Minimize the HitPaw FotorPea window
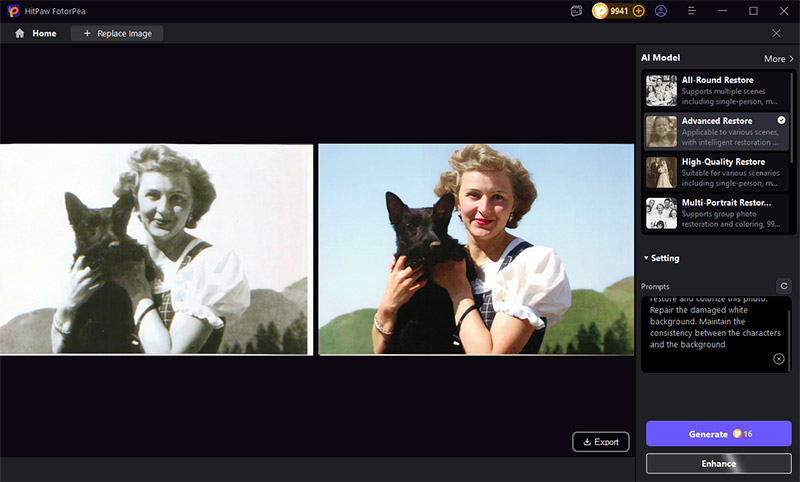This screenshot has height=482, width=800. 722,11
